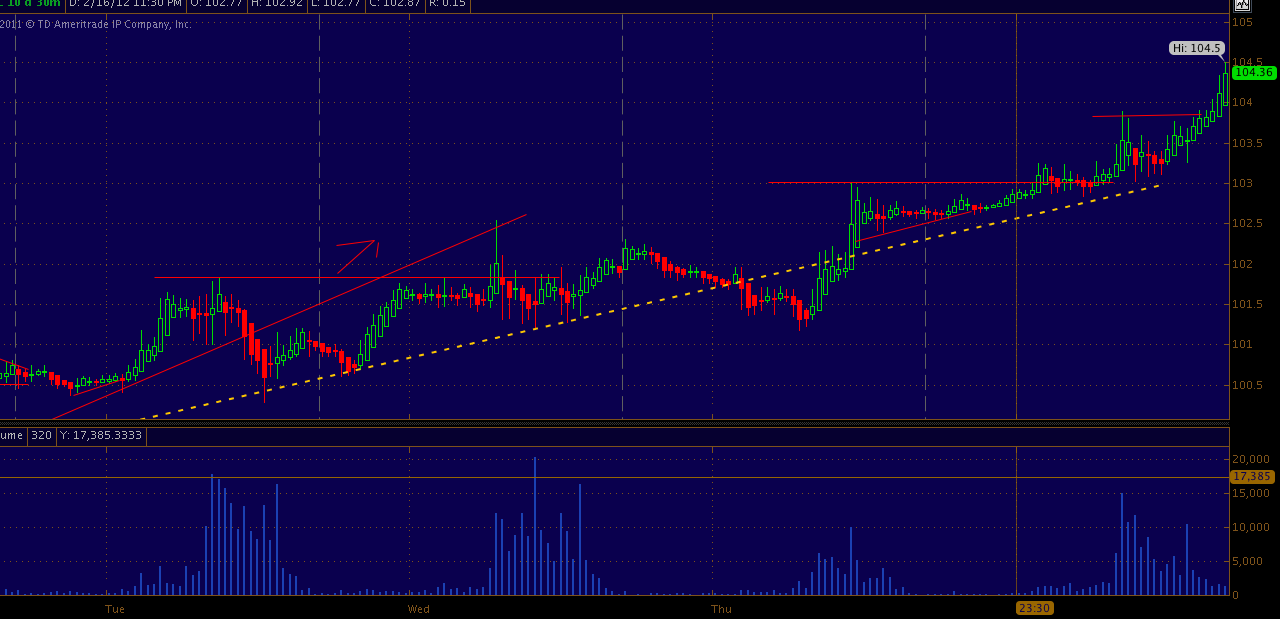Image resolution: width=1280 pixels, height=619 pixels.
Task: Click the open price O: 102.77
Action: click(216, 4)
